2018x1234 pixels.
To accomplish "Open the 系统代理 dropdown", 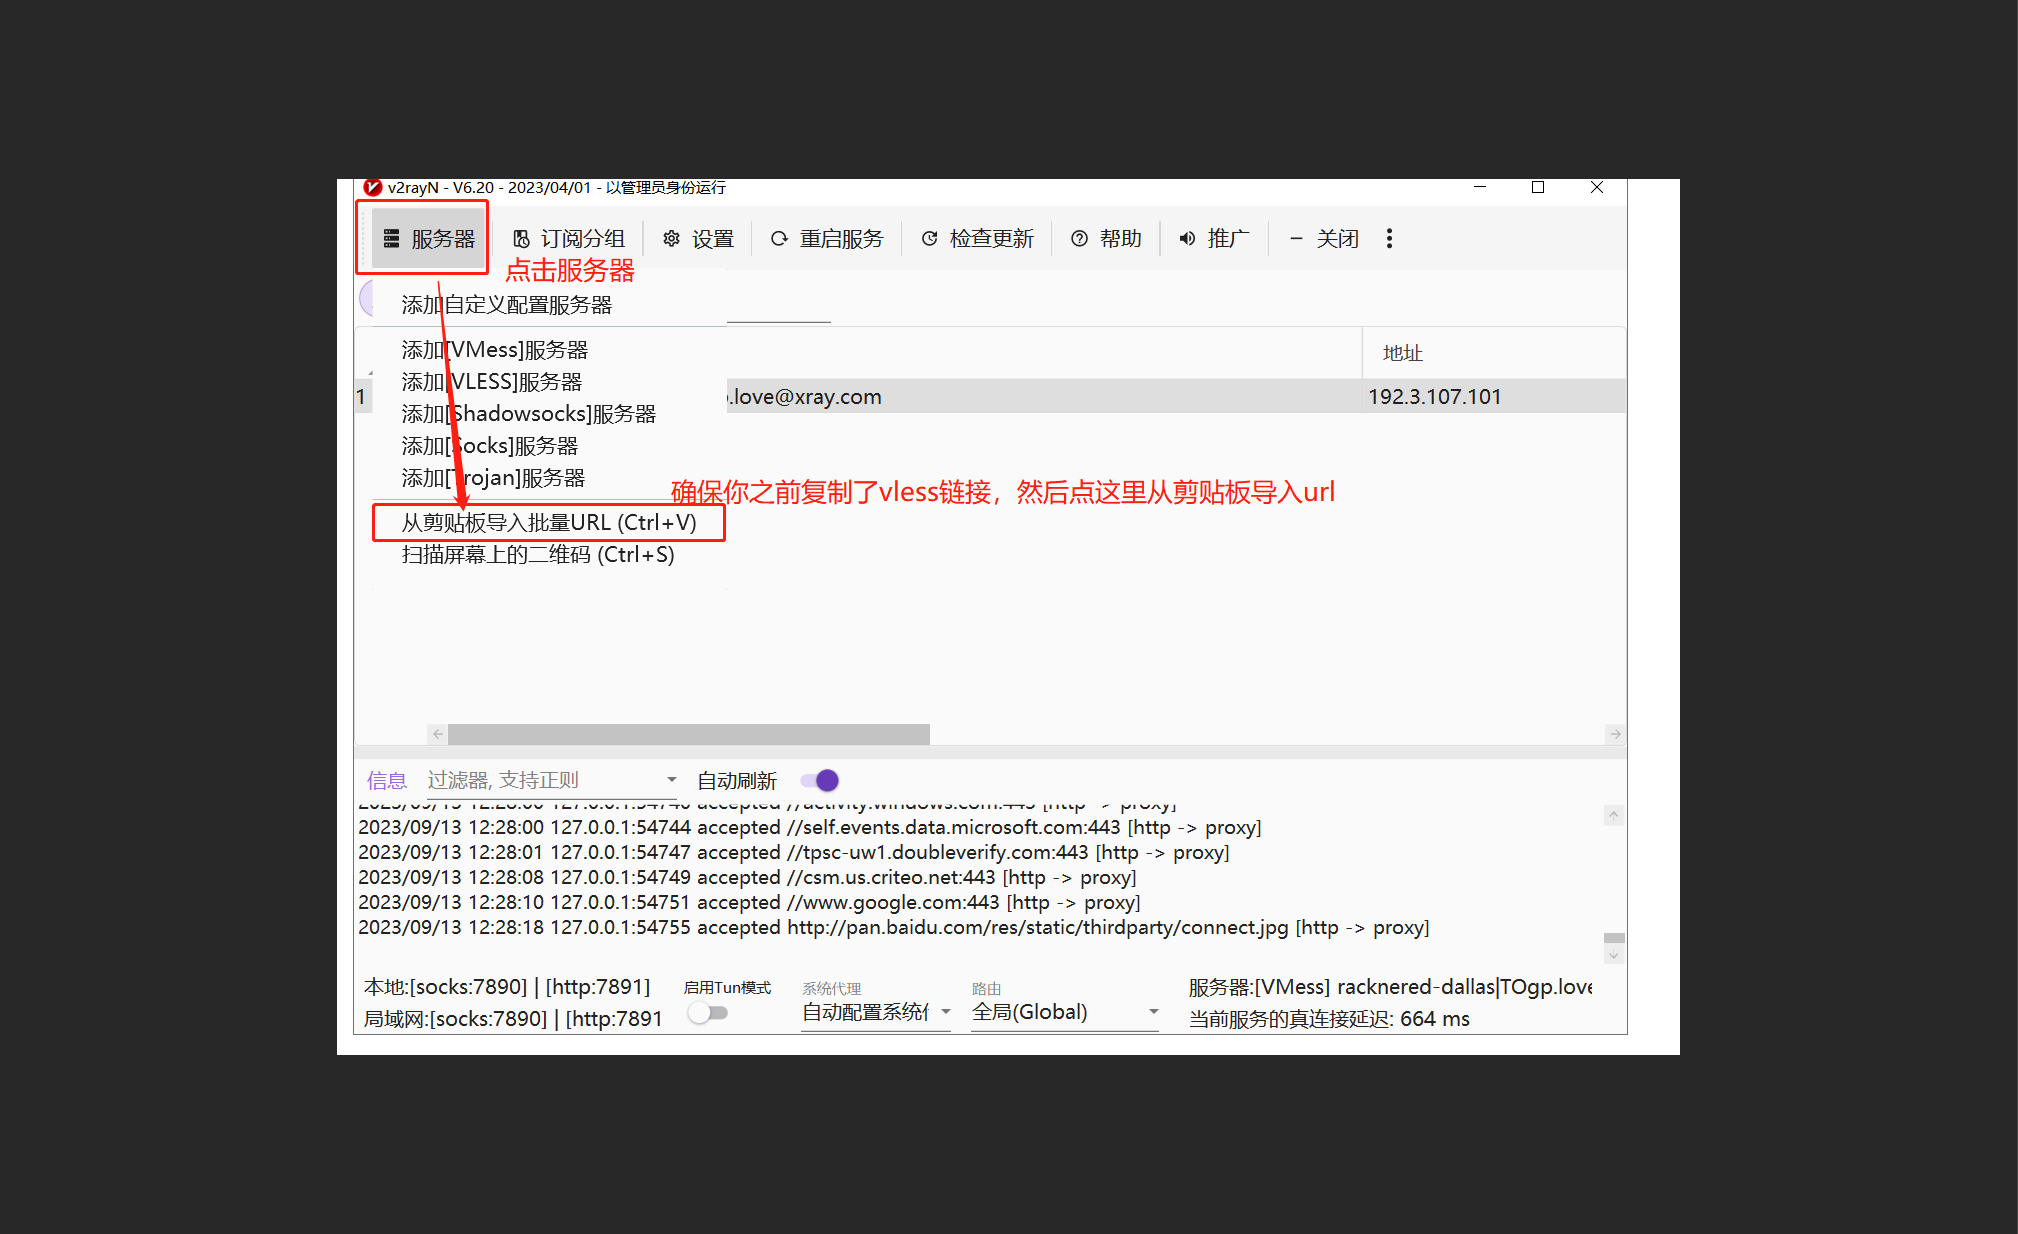I will (x=876, y=1012).
